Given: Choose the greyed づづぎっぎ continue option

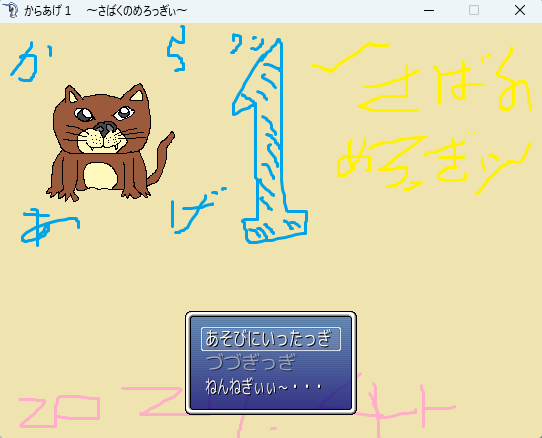Looking at the screenshot, I should point(250,363).
